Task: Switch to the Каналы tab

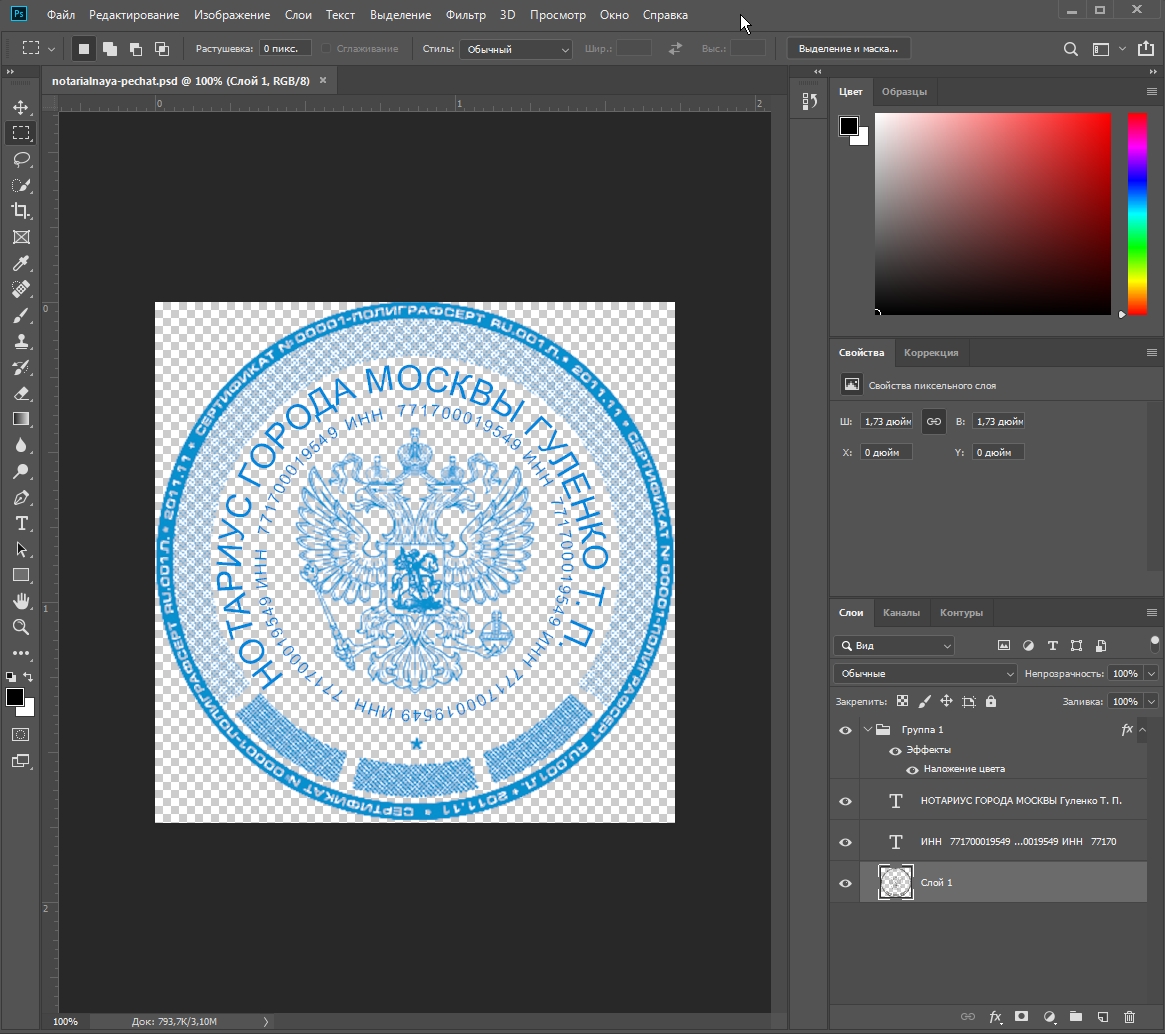Action: tap(901, 613)
